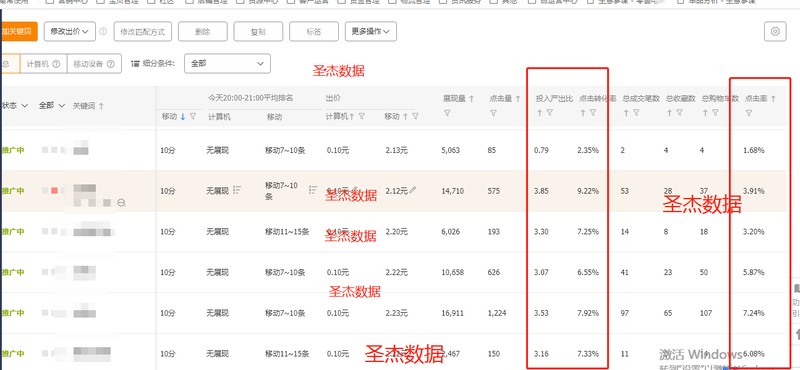
Task: Switch to 移动设备 device tab
Action: click(94, 64)
